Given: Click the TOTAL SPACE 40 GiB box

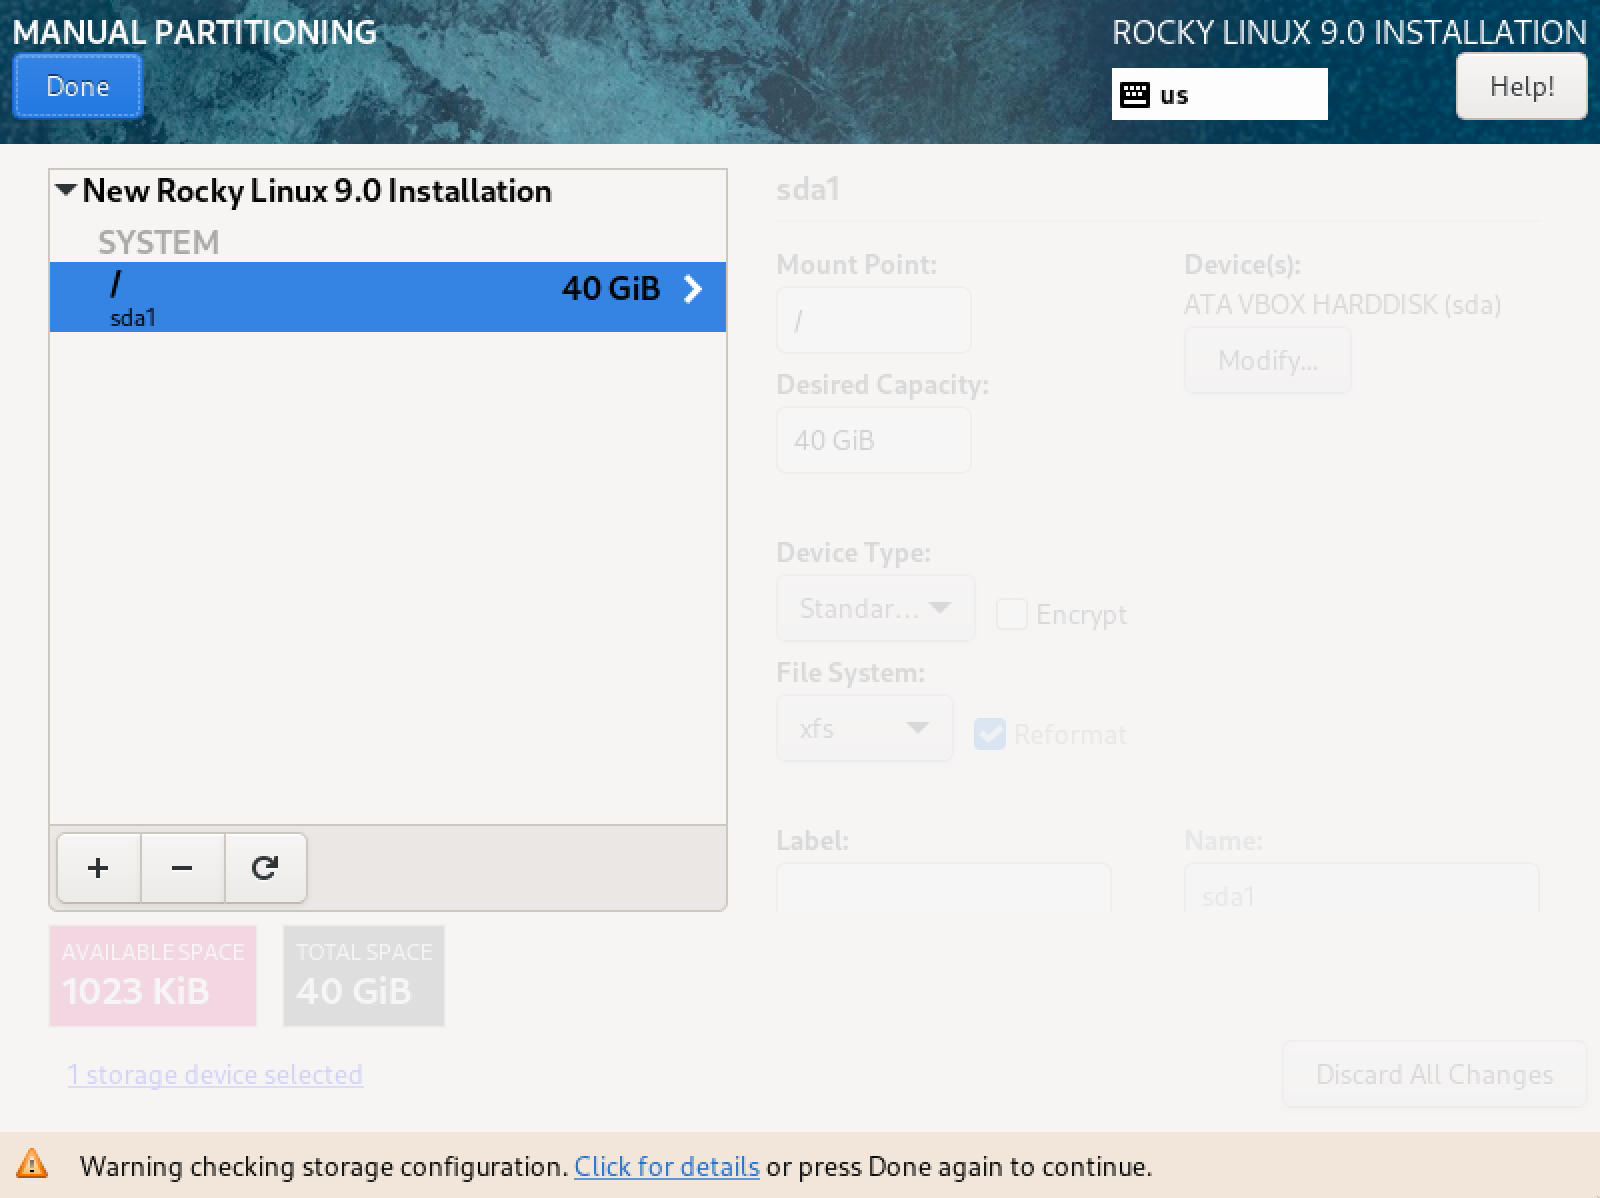Looking at the screenshot, I should [364, 976].
